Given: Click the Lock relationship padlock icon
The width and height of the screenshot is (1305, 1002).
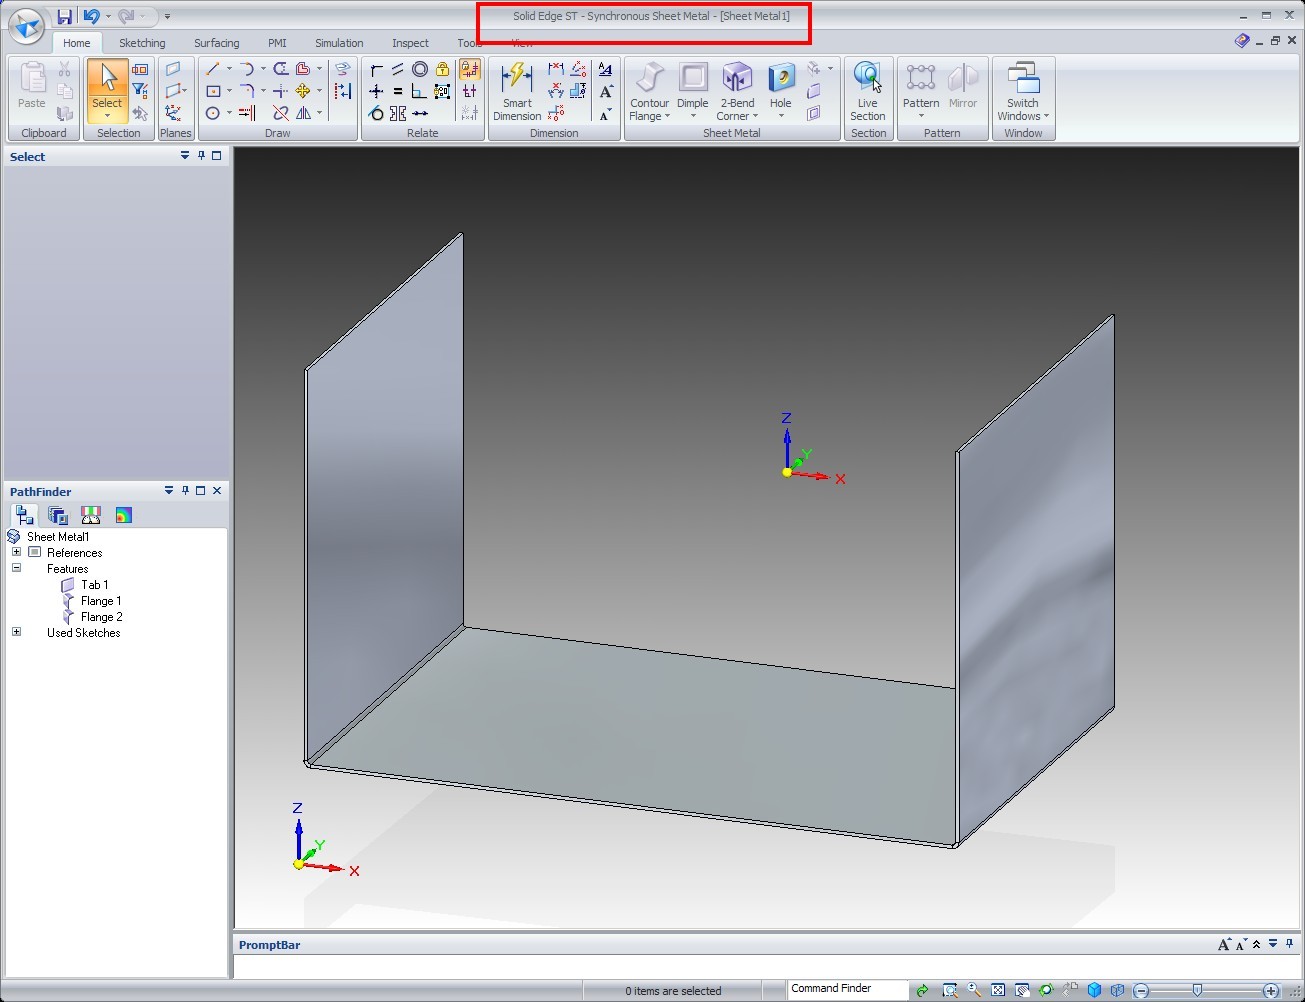Looking at the screenshot, I should click(x=442, y=69).
